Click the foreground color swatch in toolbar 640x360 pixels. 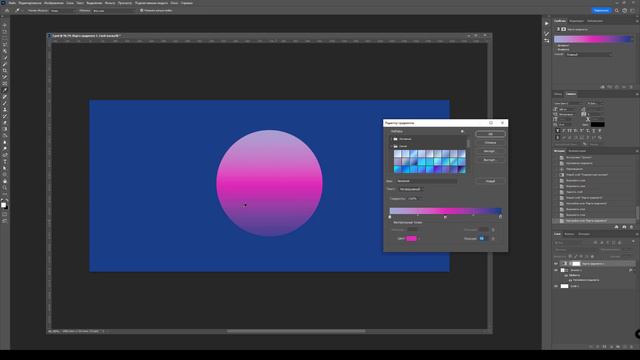tap(3, 204)
